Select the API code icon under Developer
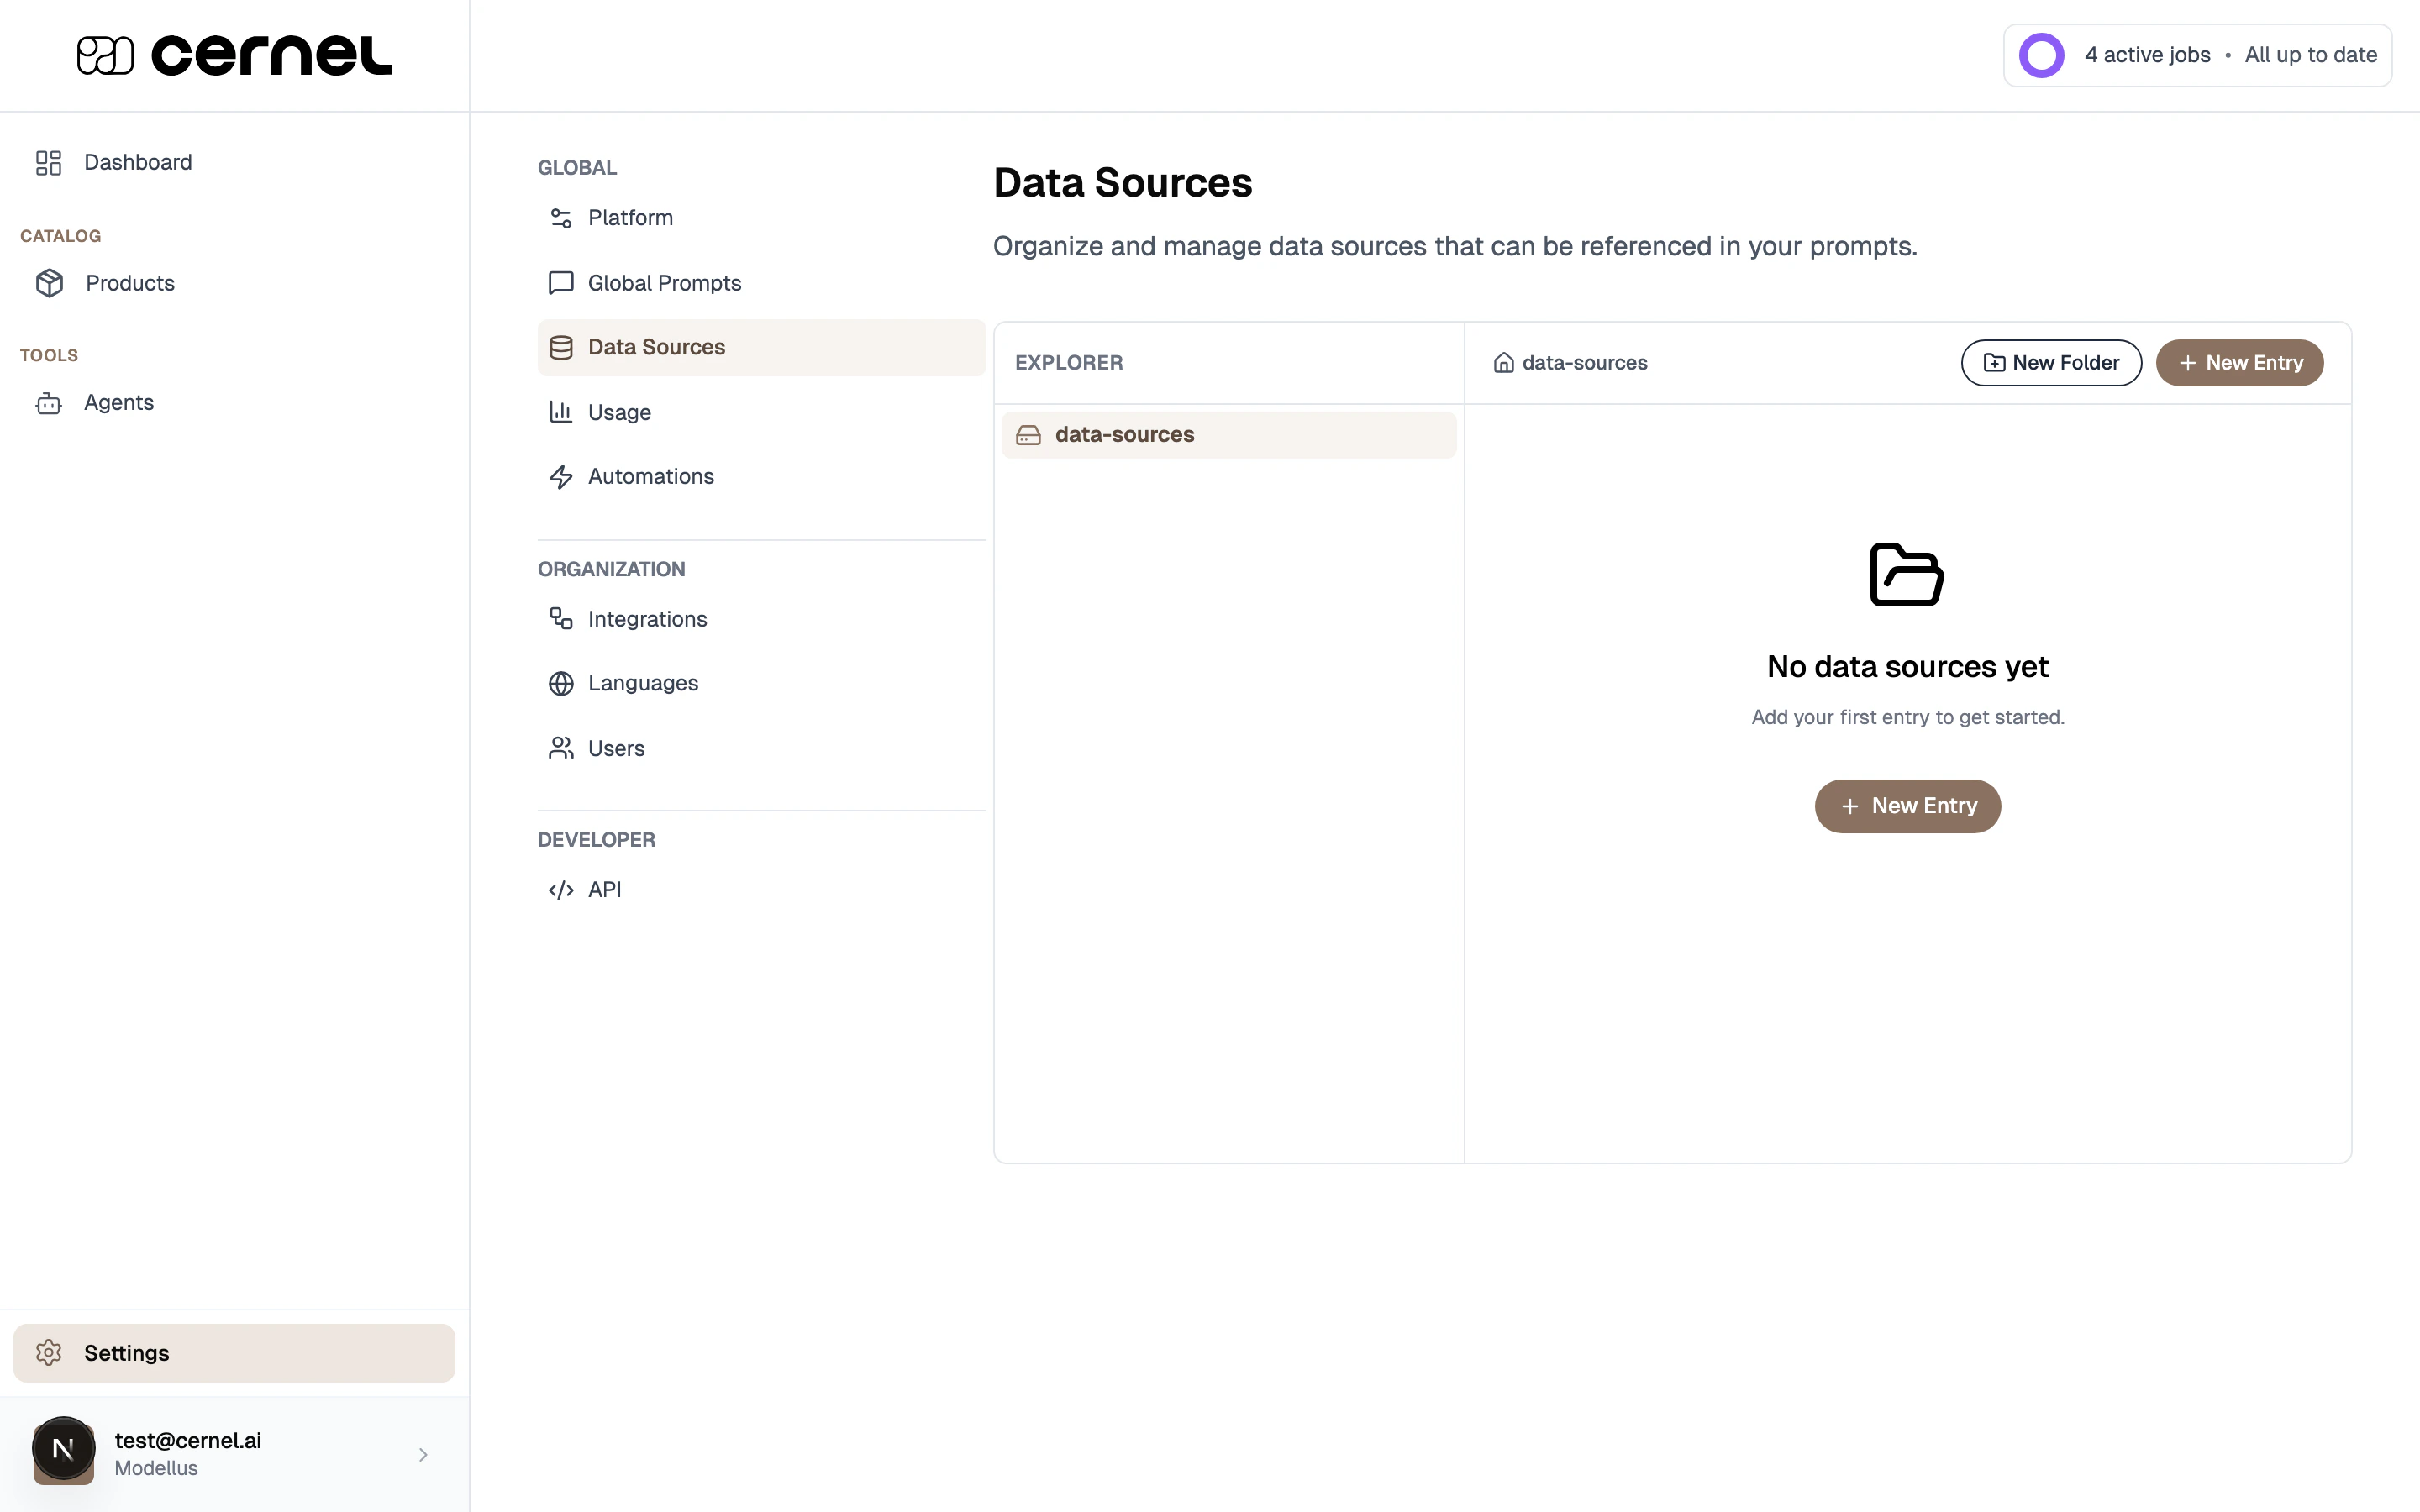2420x1512 pixels. [x=561, y=889]
